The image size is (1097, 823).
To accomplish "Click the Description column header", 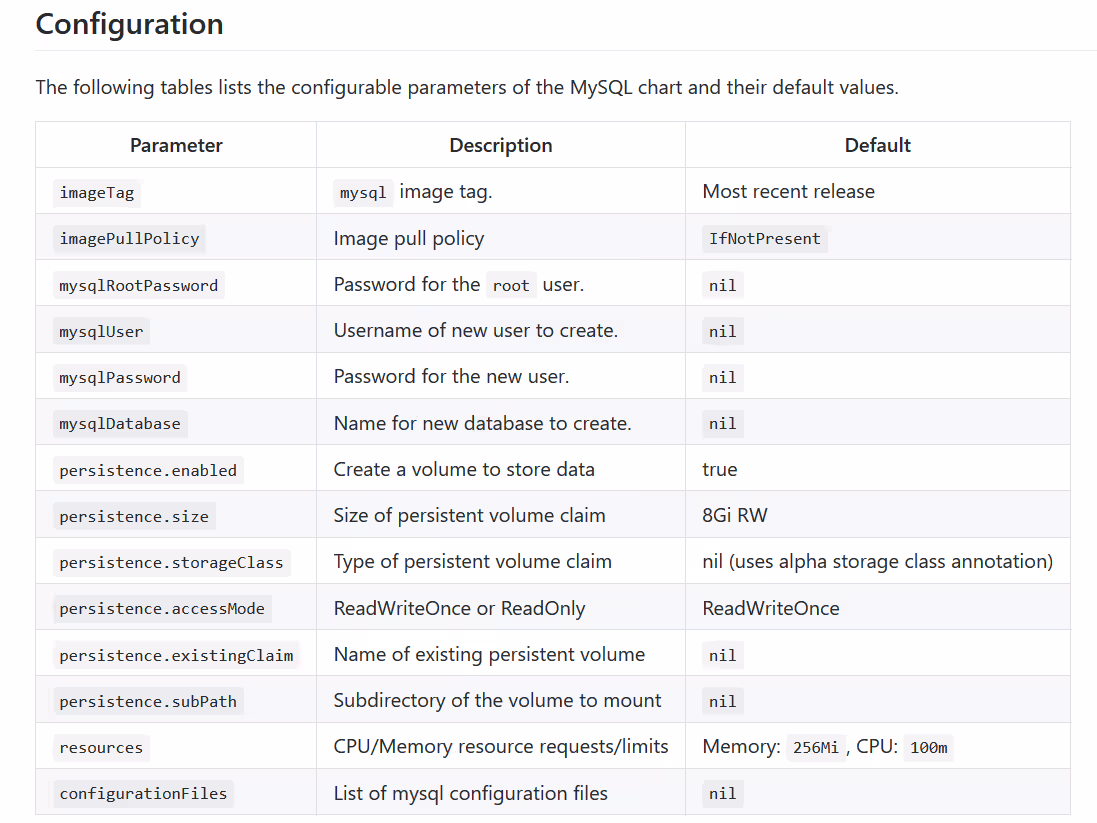I will (x=500, y=145).
